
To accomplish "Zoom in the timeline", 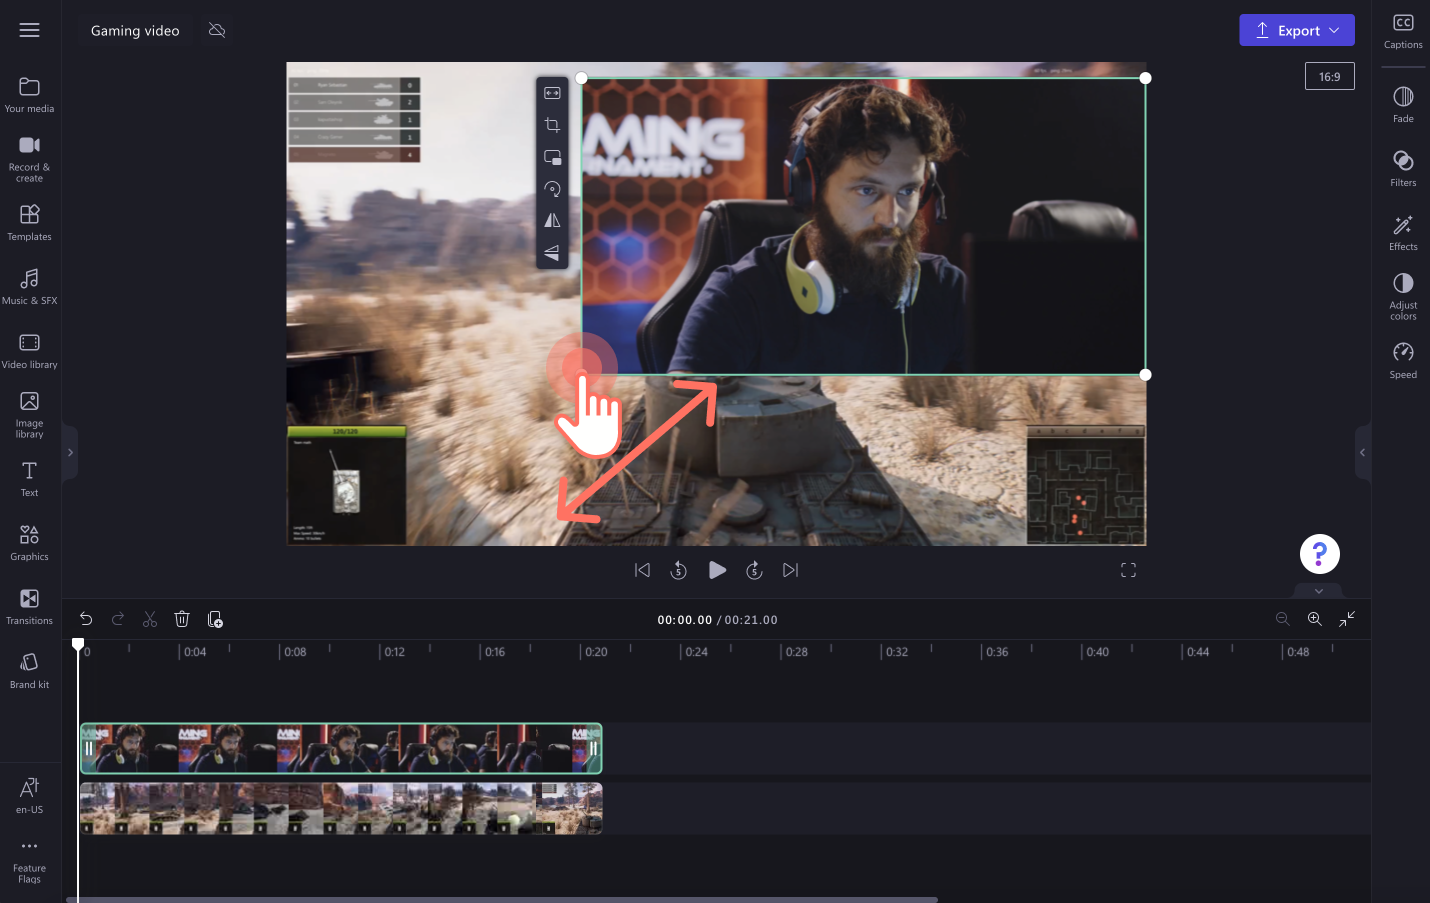I will [1315, 619].
